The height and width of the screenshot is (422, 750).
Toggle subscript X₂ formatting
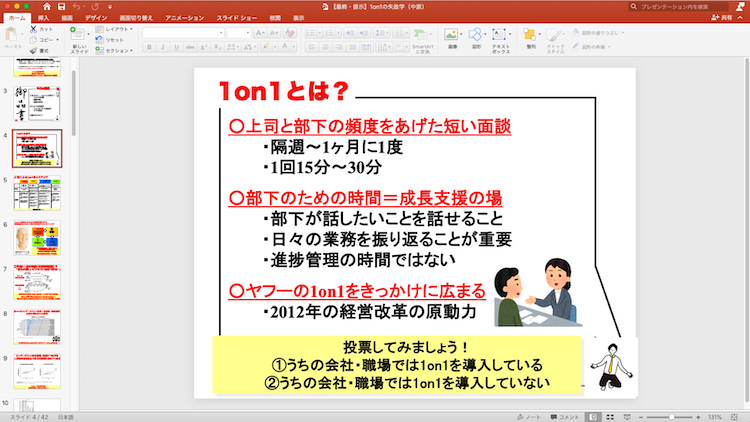[x=217, y=47]
